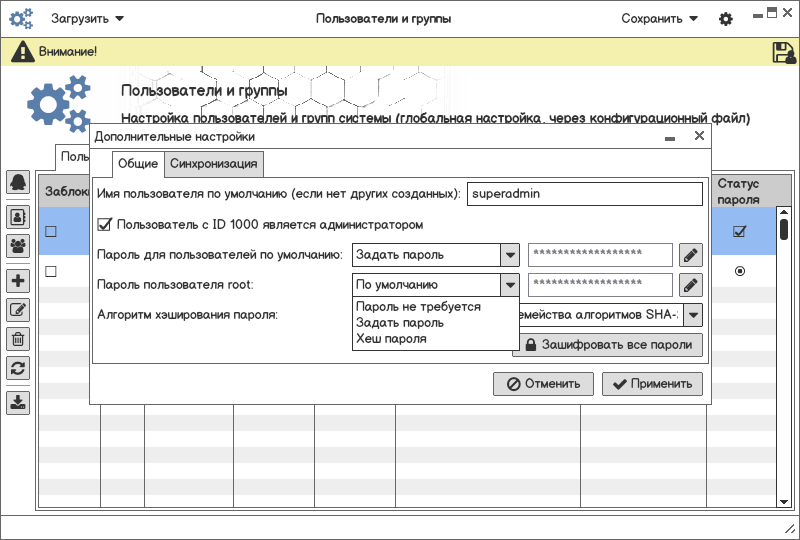
Task: Click the download/import icon in sidebar
Action: click(x=18, y=403)
